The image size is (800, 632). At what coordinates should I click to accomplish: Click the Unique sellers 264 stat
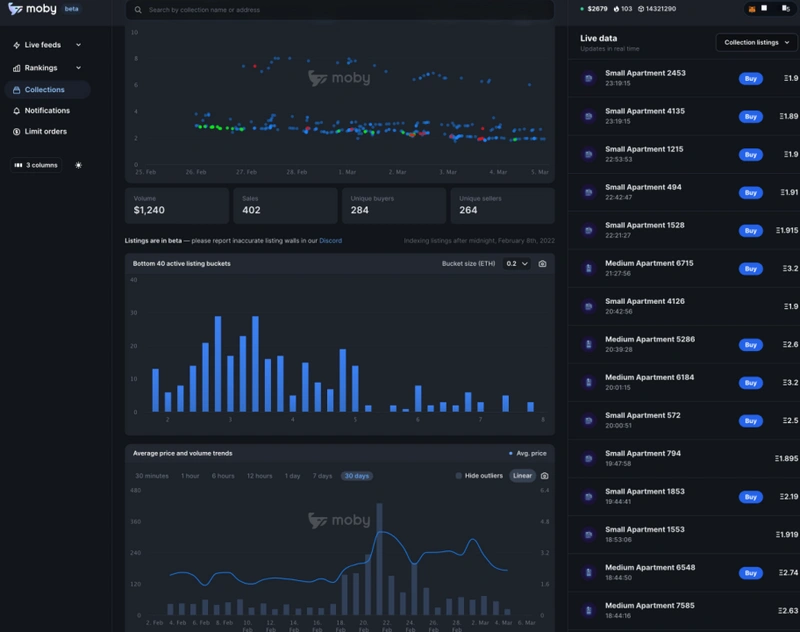(503, 206)
